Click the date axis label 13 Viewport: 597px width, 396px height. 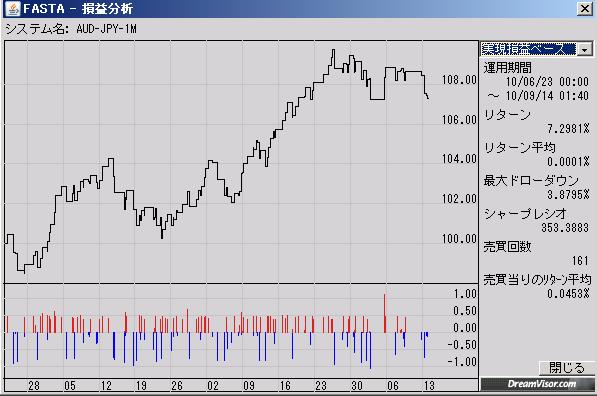[429, 386]
